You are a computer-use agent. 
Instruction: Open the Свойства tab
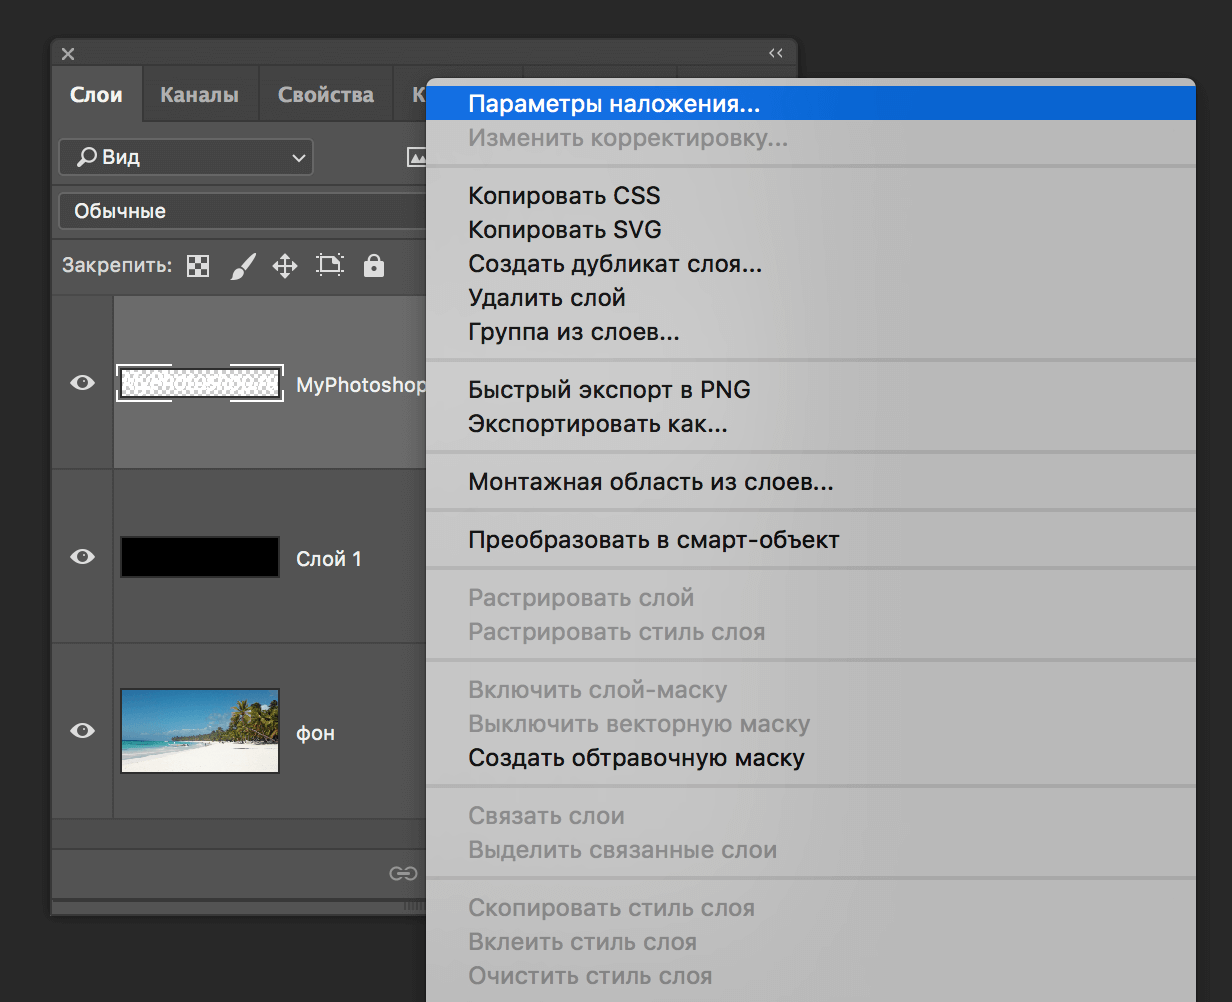[326, 96]
